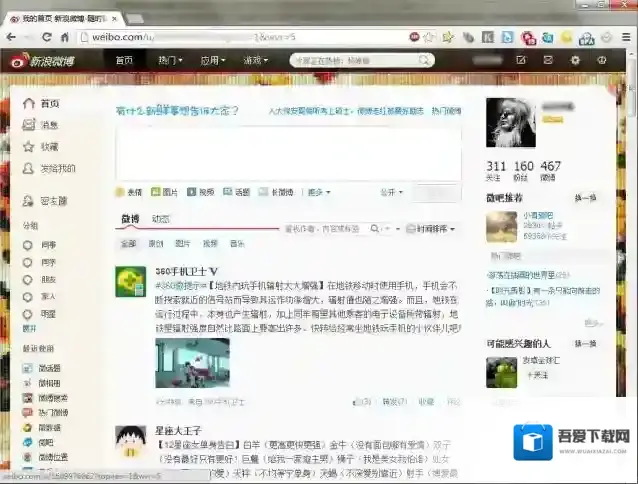Go back with the browser back arrow

[11, 37]
